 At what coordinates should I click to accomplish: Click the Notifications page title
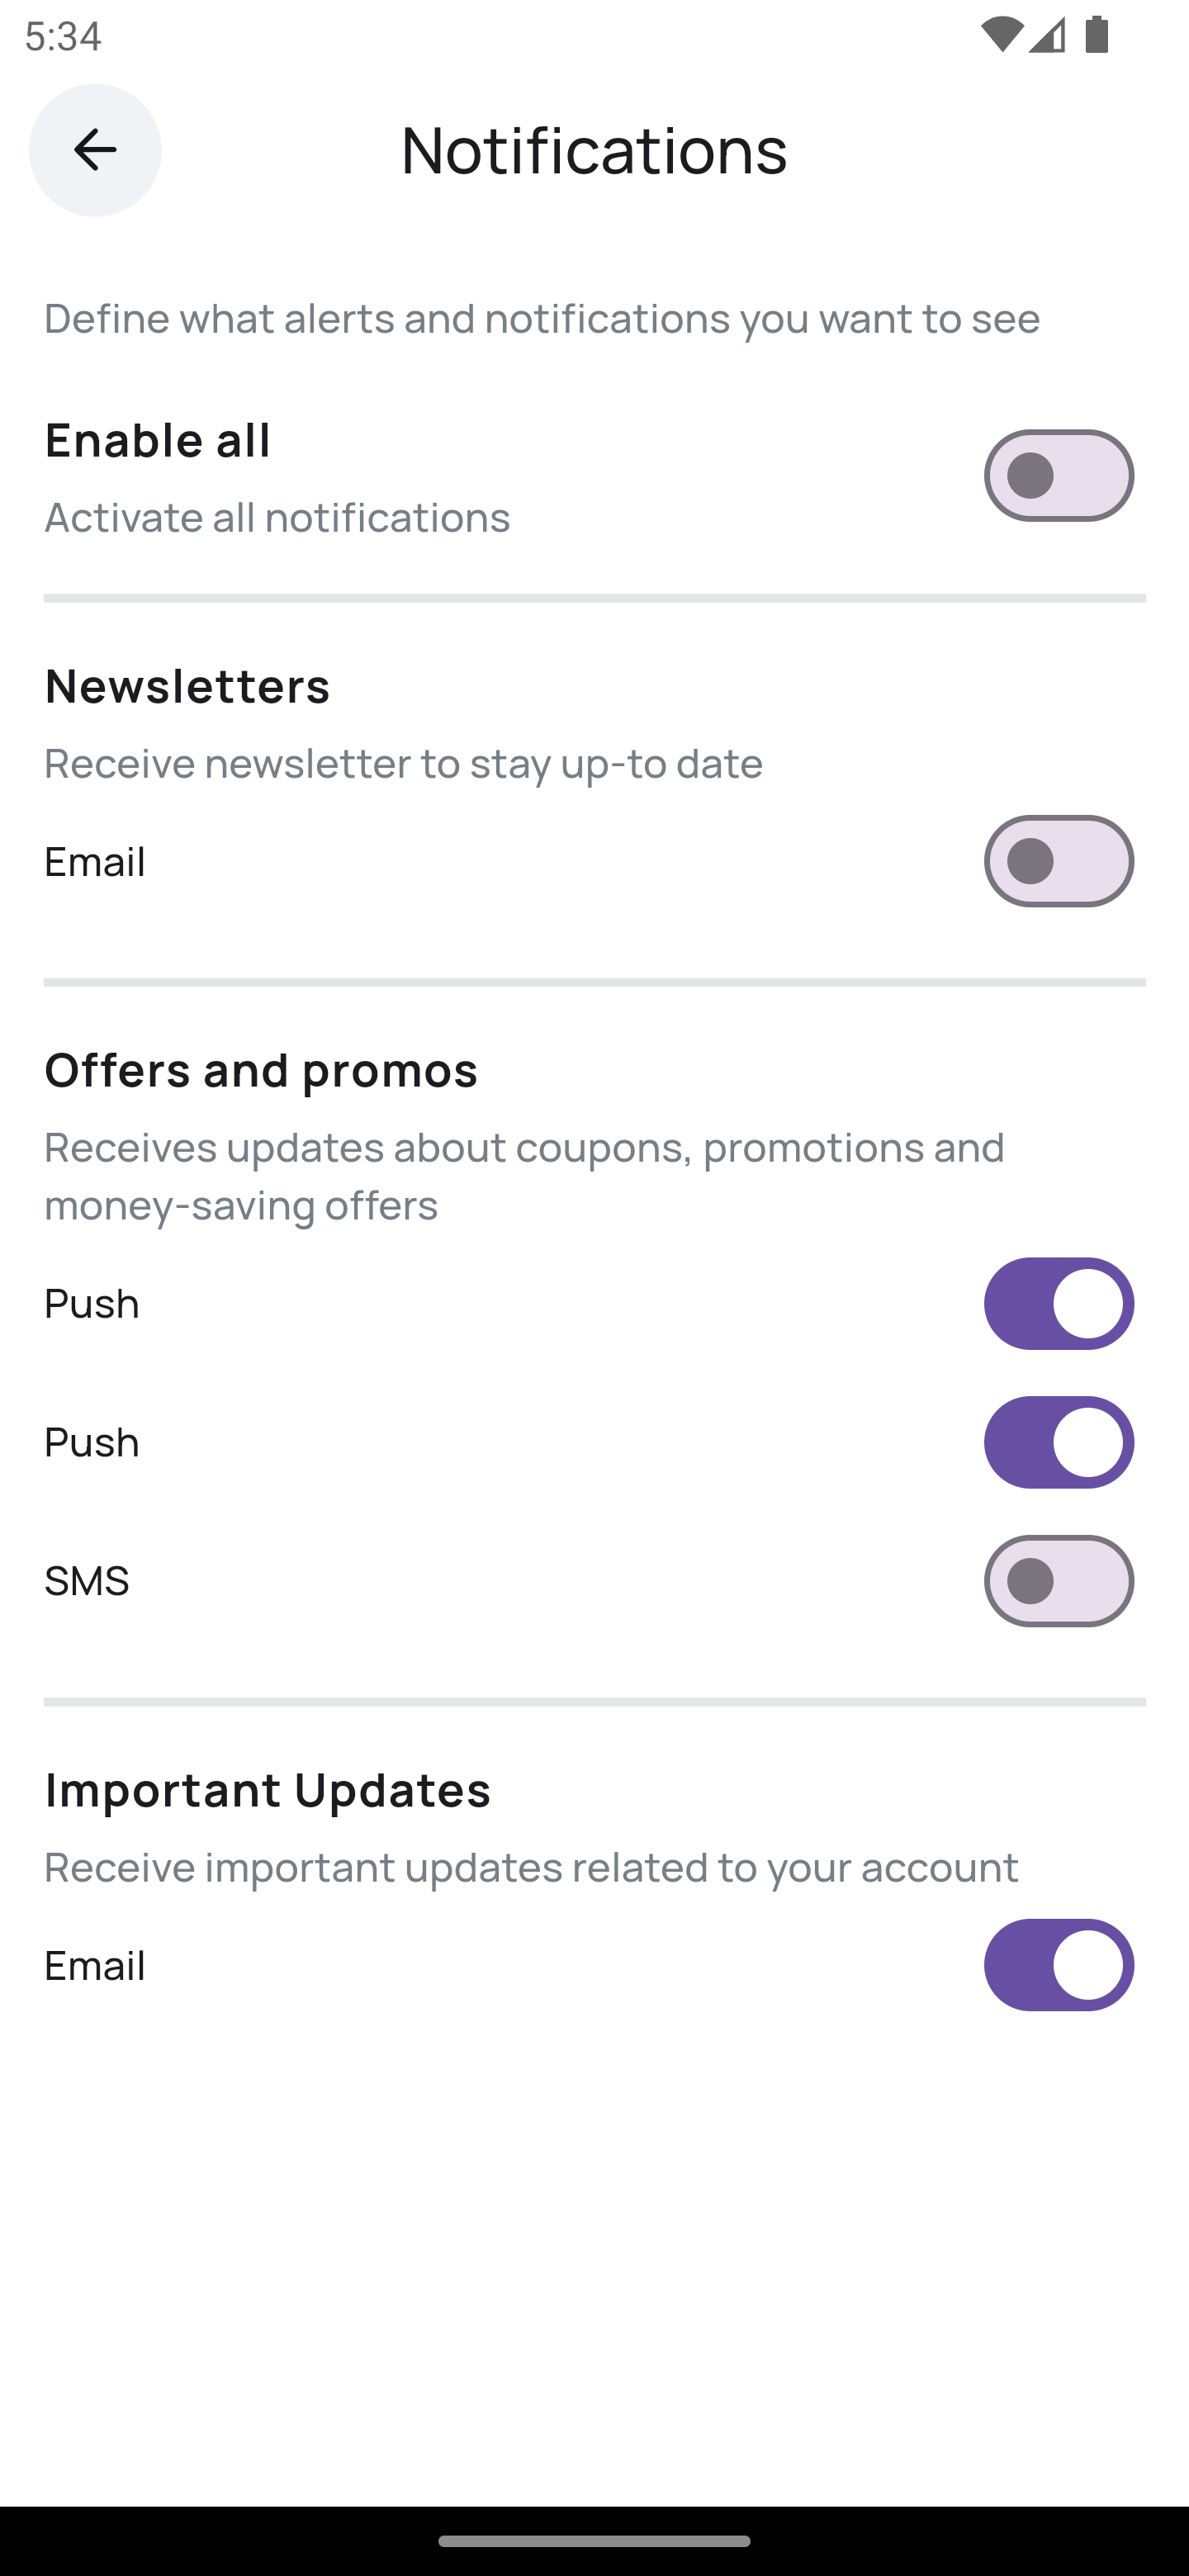pos(594,151)
